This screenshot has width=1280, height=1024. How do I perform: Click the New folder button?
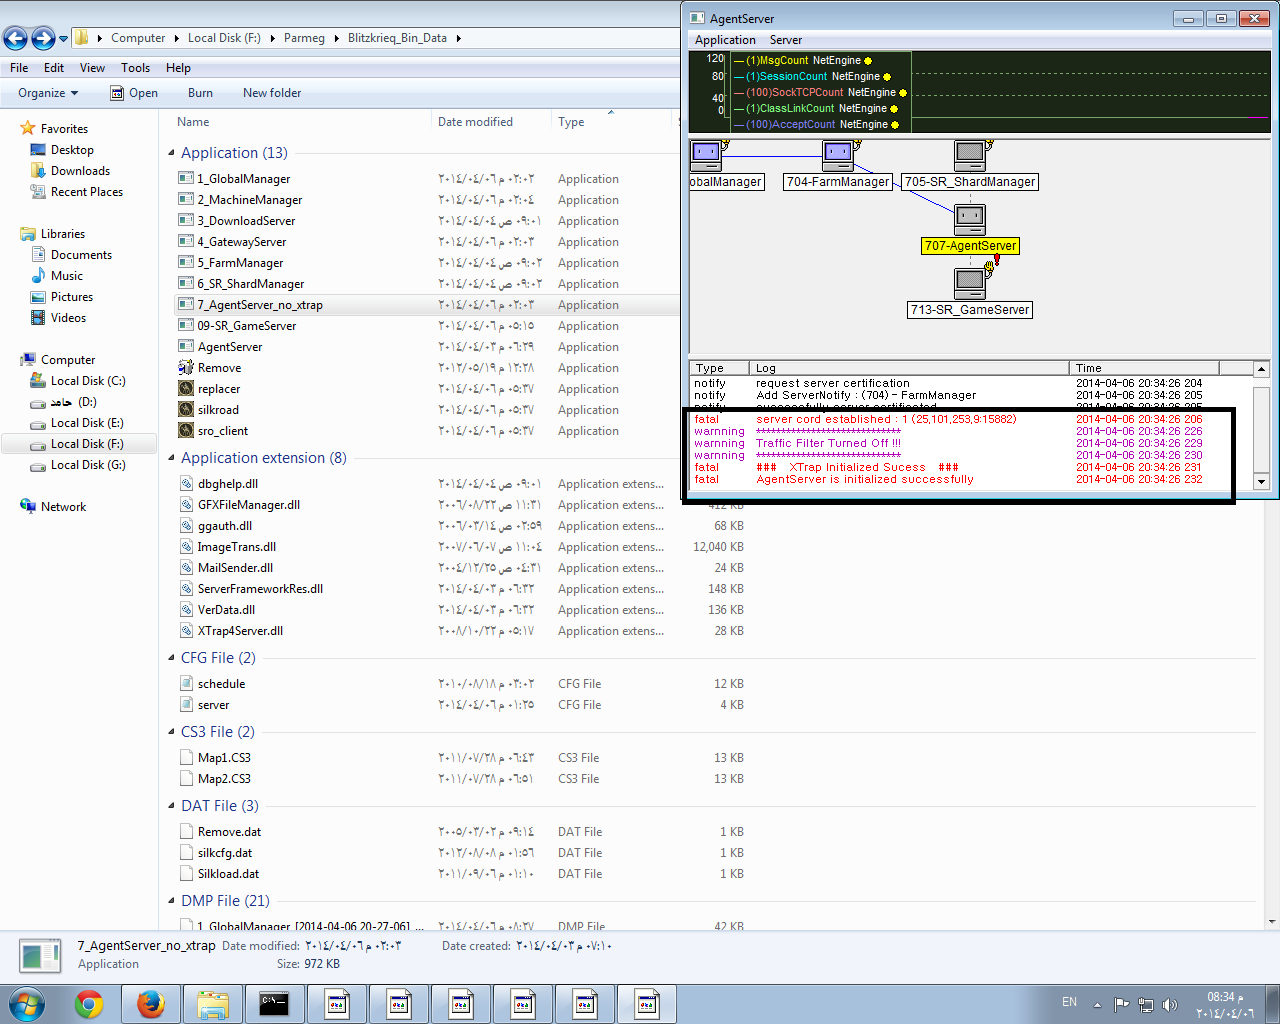[x=271, y=93]
